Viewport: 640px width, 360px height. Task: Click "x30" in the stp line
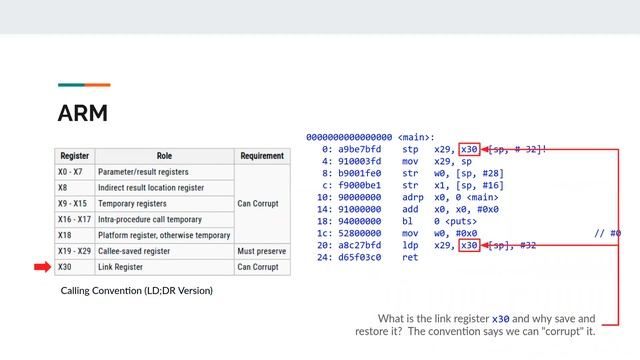coord(469,149)
